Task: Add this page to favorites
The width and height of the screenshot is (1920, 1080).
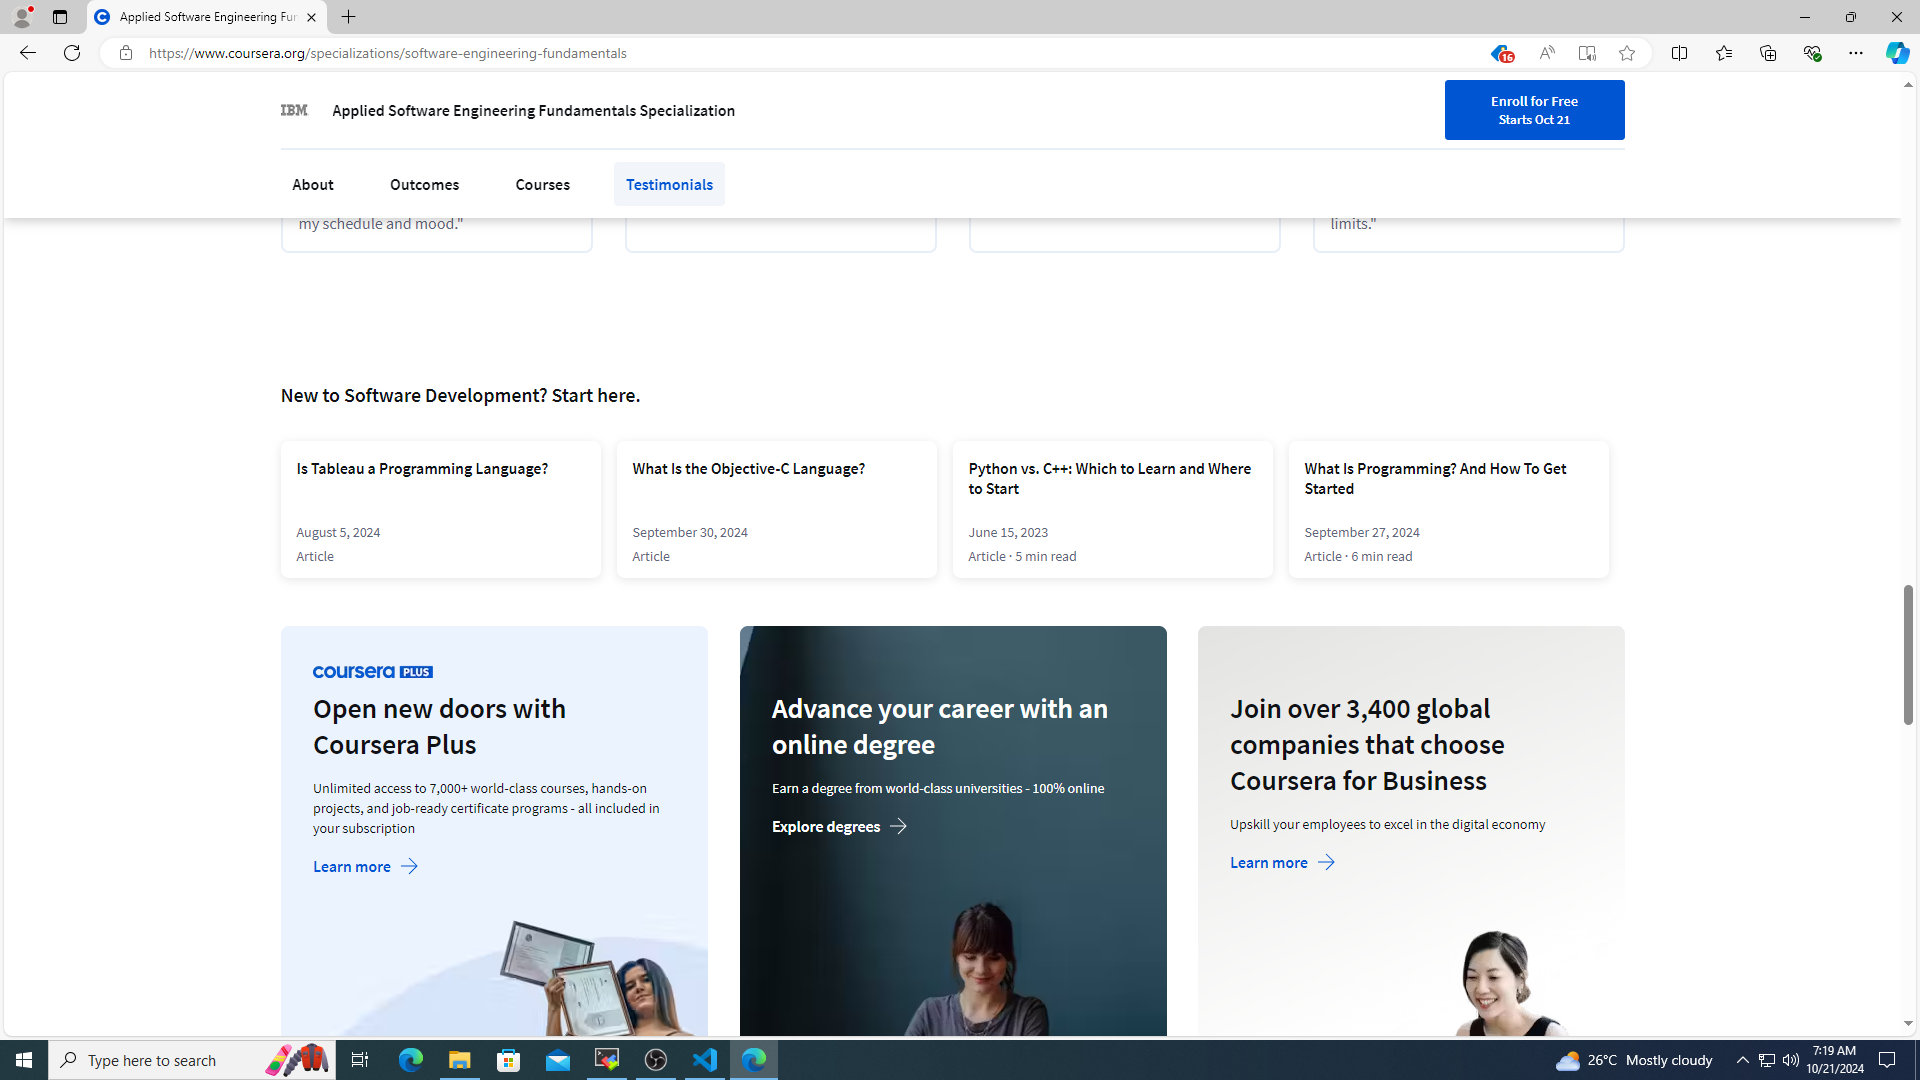Action: point(1627,53)
